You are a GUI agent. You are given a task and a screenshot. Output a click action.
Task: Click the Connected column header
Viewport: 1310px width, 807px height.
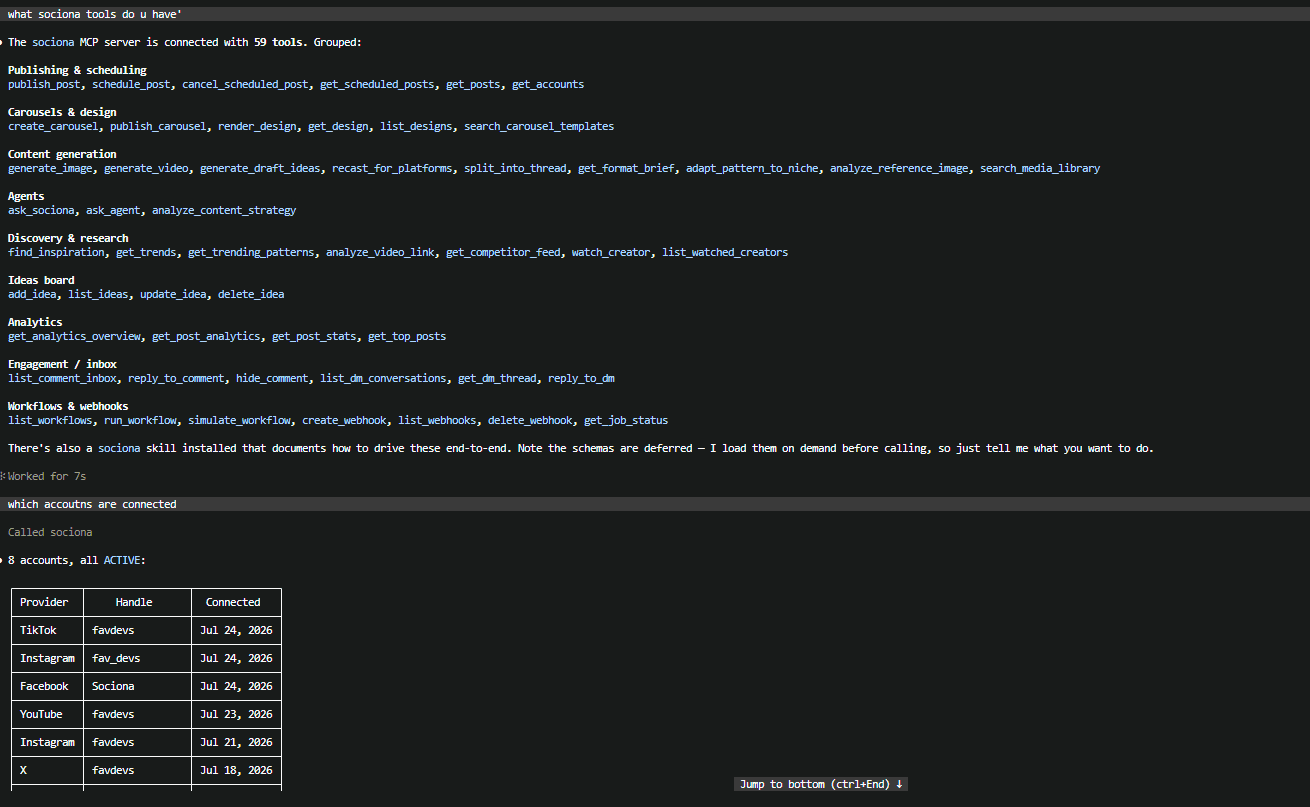tap(236, 602)
